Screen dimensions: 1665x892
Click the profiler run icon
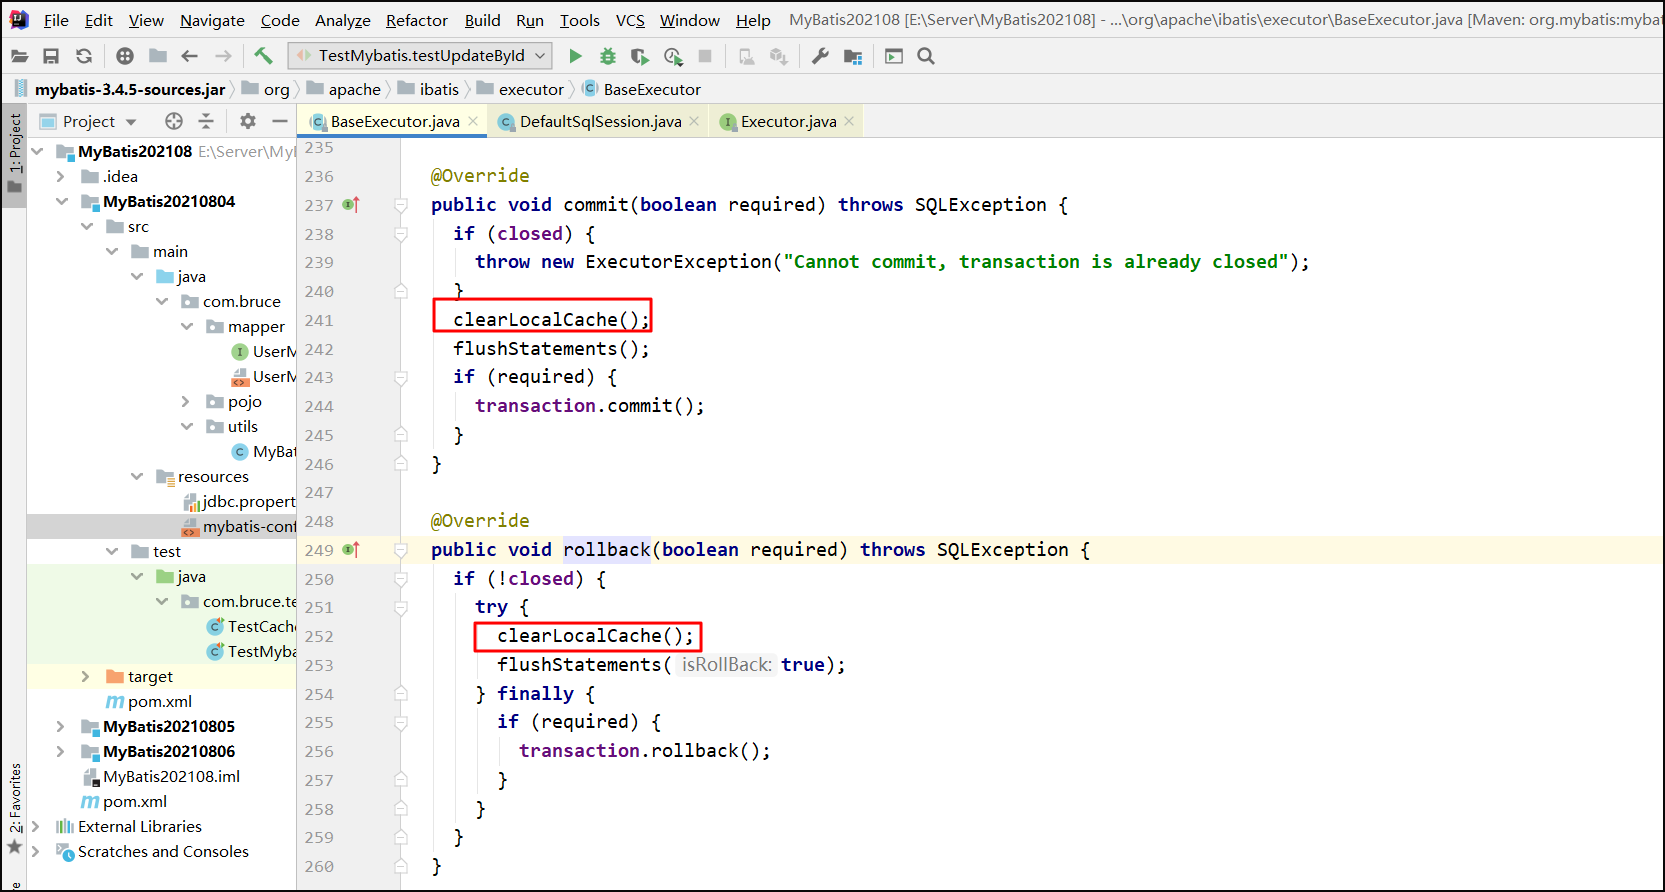[x=673, y=56]
